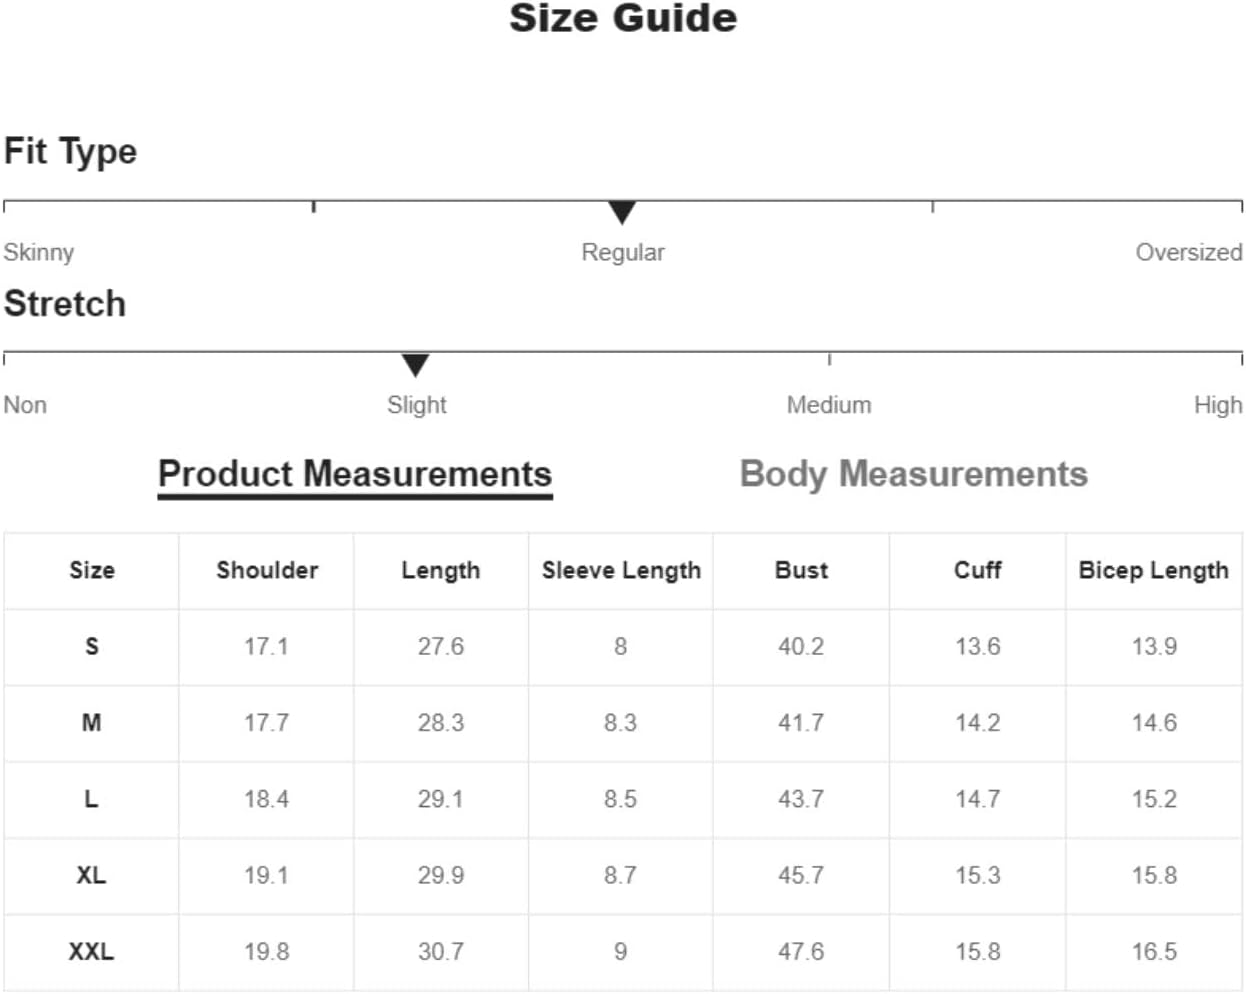The image size is (1246, 994).
Task: Click the Slight stretch label
Action: (416, 405)
